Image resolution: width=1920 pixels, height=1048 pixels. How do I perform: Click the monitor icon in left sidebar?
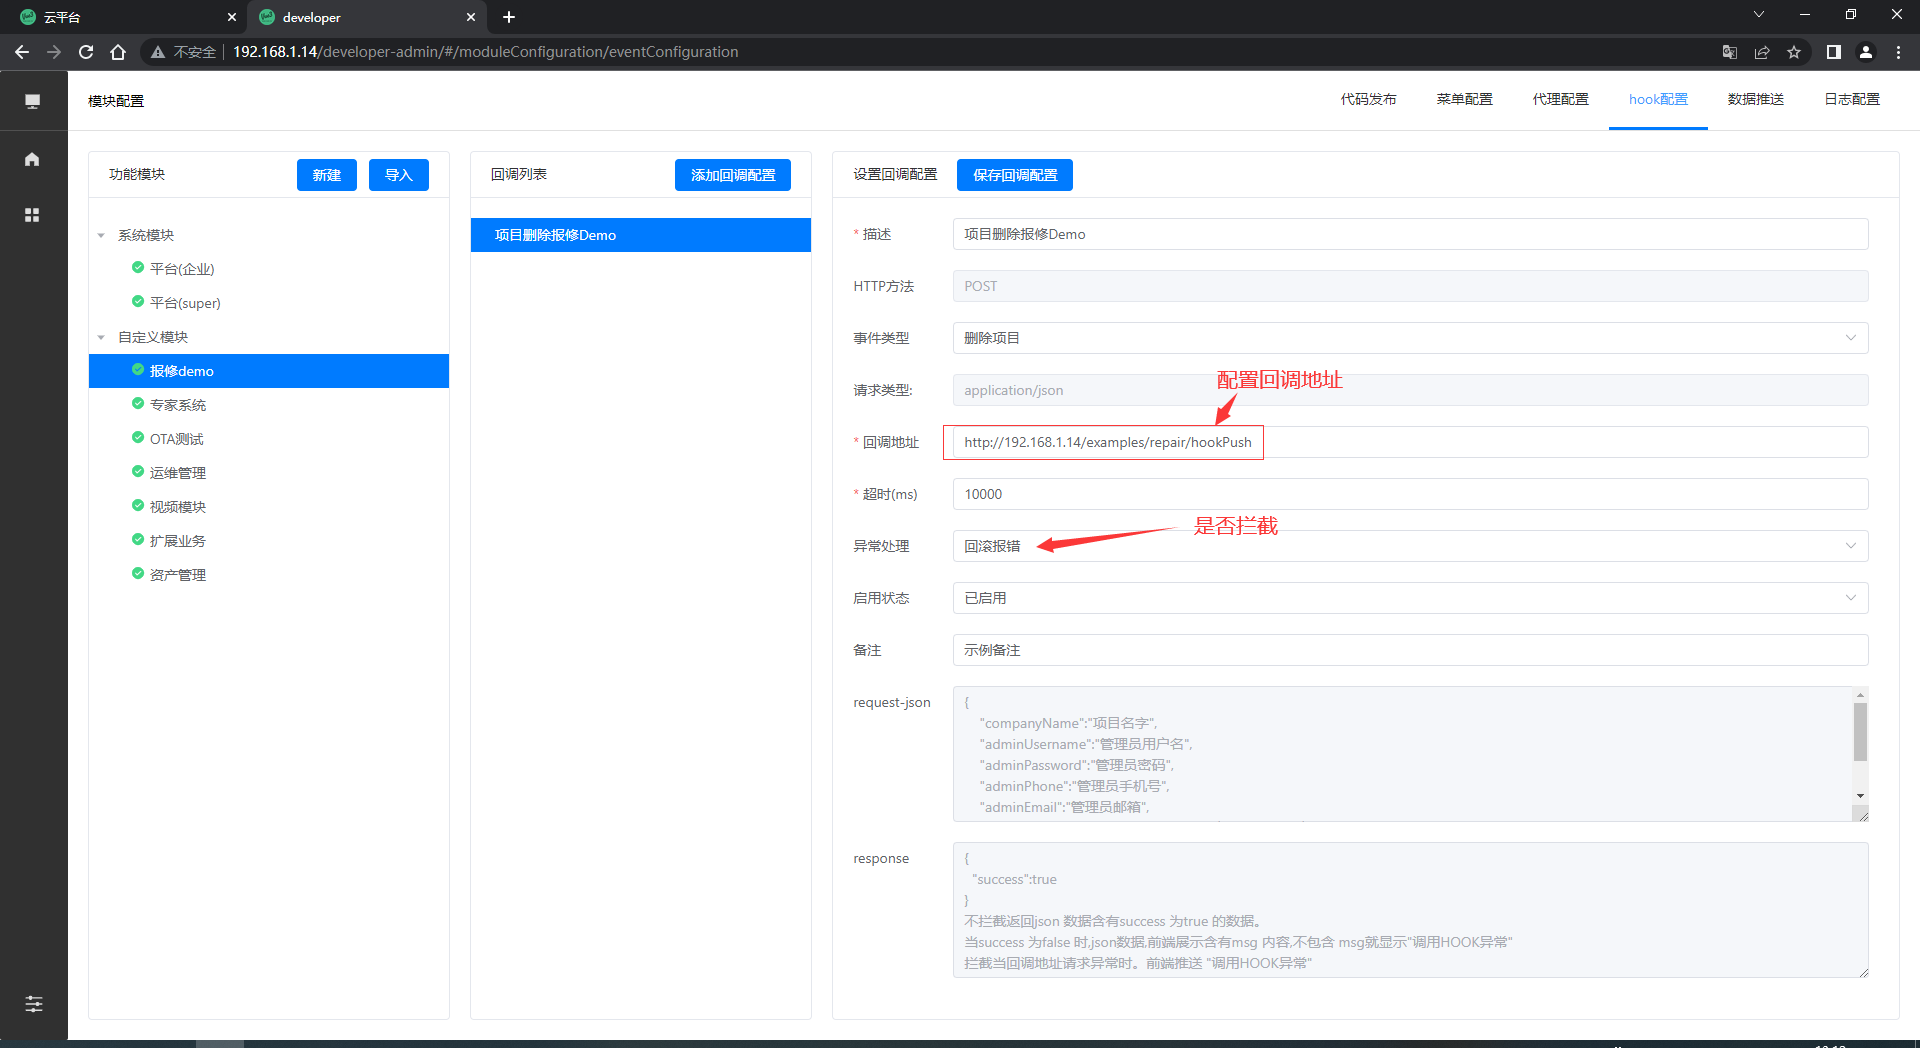coord(32,101)
